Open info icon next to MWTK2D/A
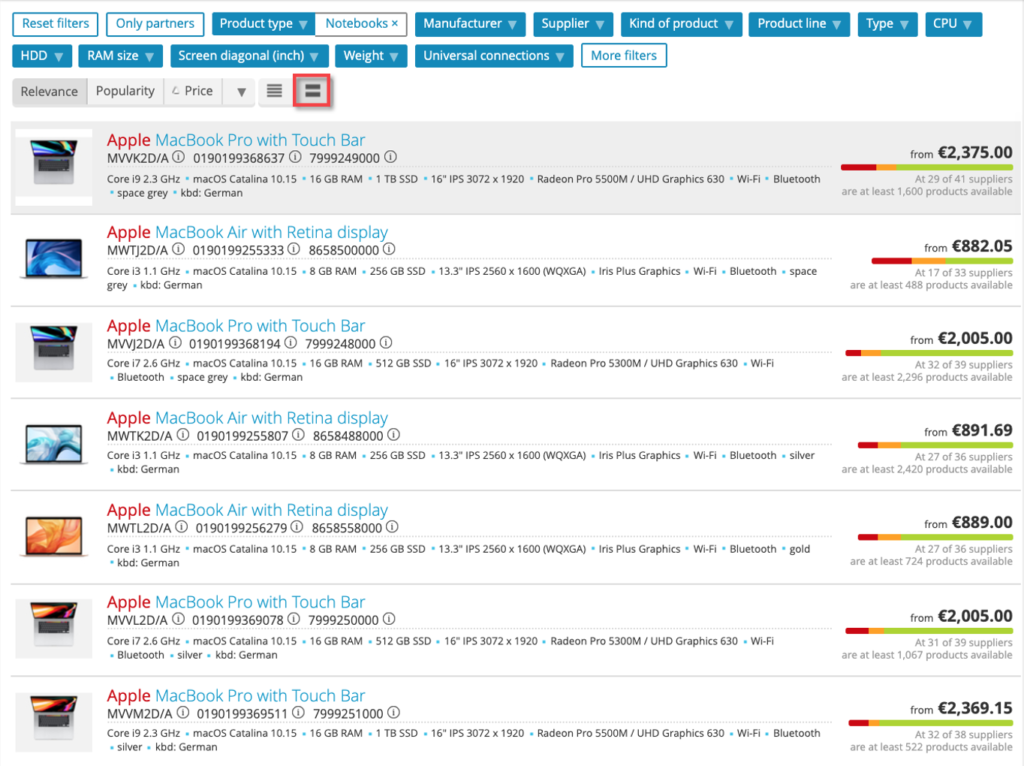Viewport: 1024px width, 766px height. click(x=183, y=435)
